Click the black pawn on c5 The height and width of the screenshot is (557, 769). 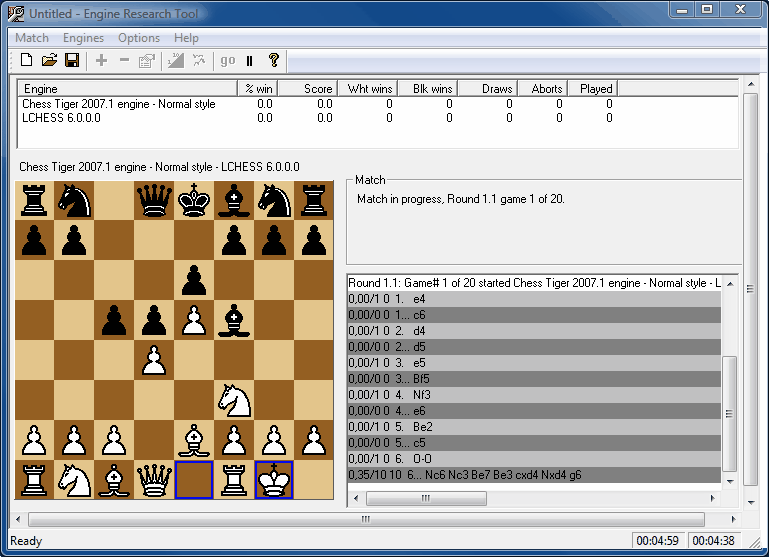click(x=114, y=320)
